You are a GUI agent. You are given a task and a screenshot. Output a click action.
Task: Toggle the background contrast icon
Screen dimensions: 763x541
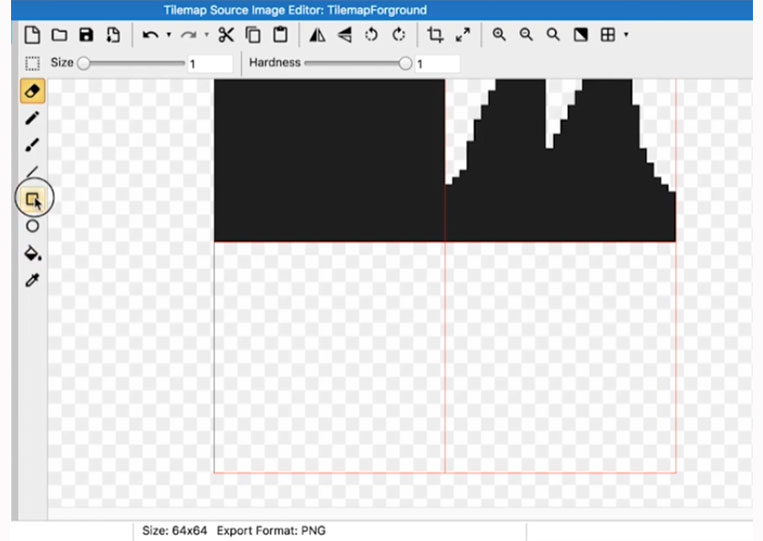pos(581,35)
